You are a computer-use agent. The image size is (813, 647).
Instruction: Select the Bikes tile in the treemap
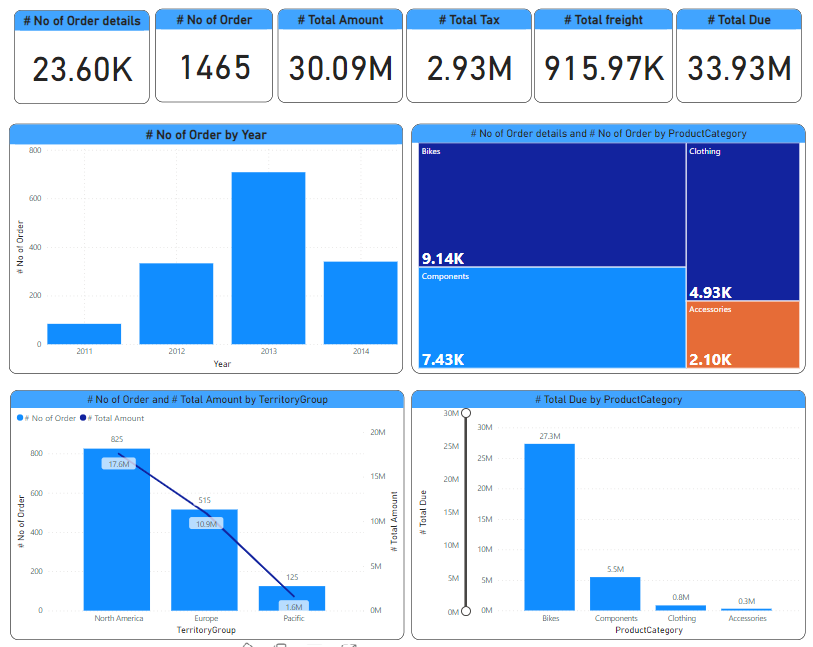551,205
